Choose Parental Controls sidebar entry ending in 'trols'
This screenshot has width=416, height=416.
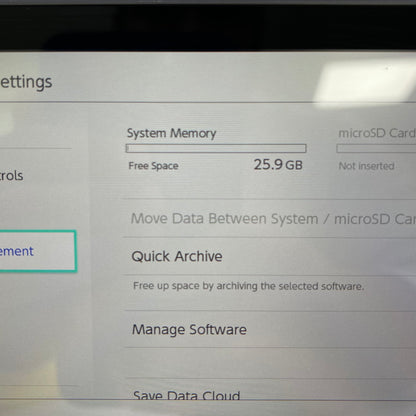[12, 176]
